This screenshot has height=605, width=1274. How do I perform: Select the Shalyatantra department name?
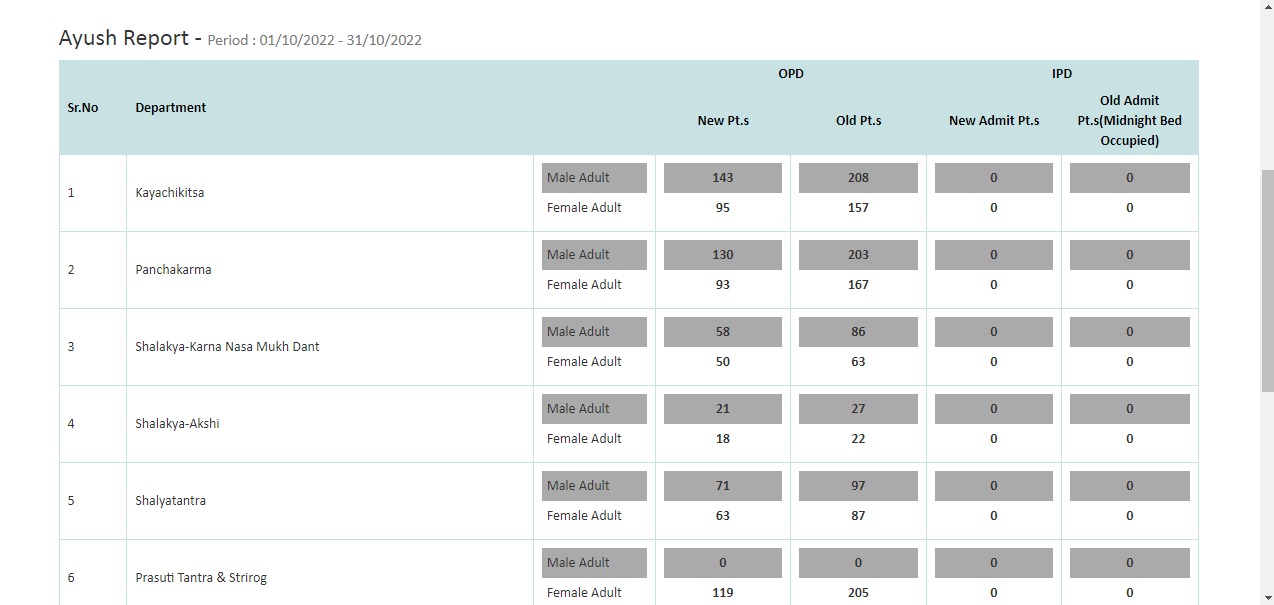point(171,501)
